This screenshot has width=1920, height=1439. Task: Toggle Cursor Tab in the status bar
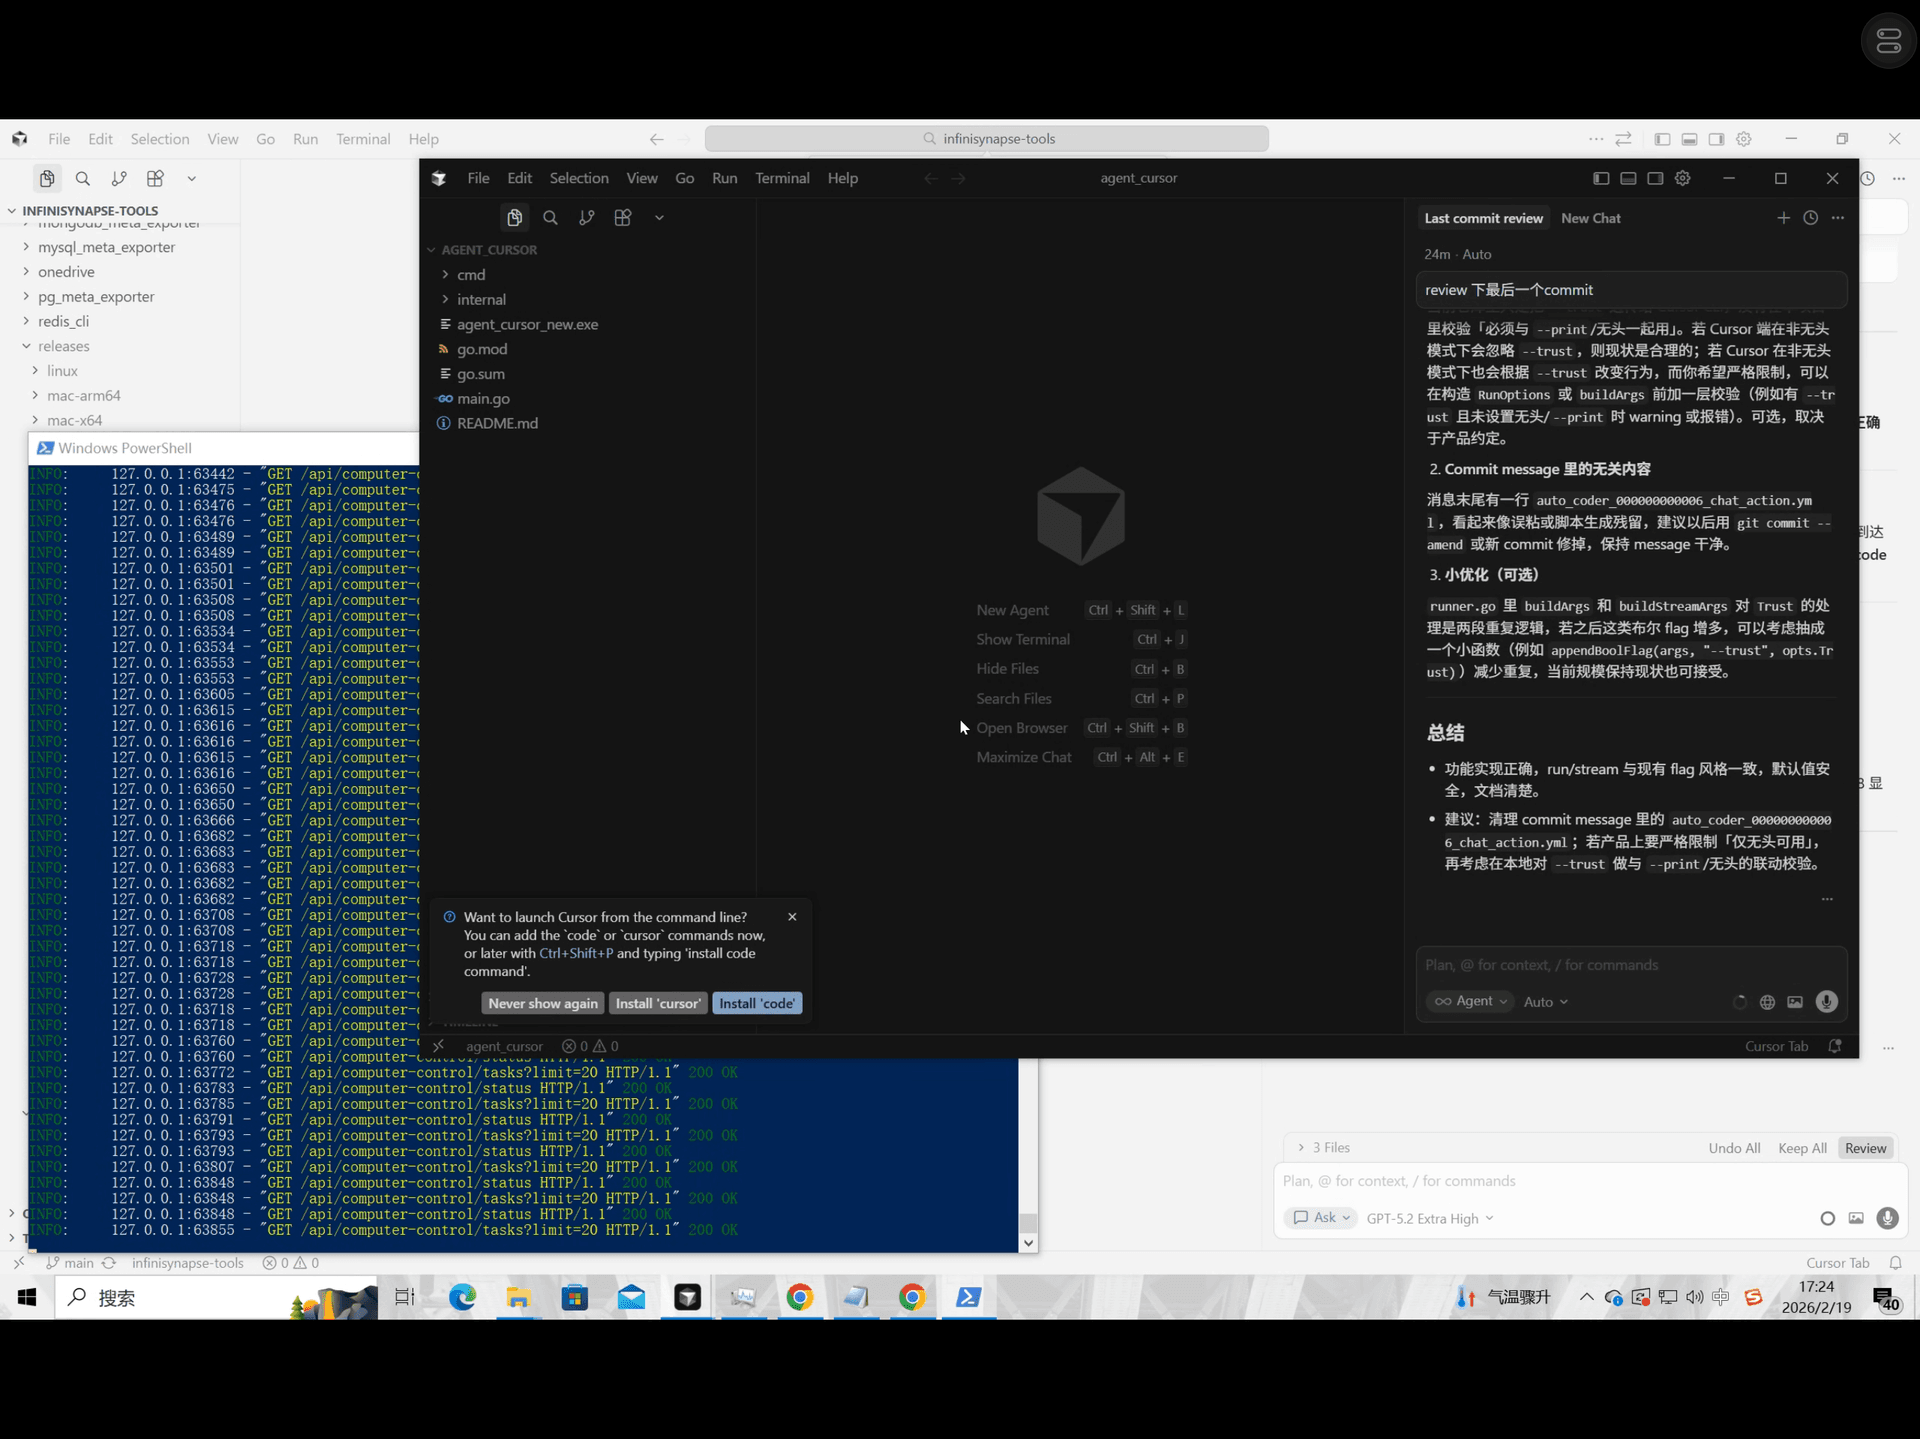pyautogui.click(x=1837, y=1262)
